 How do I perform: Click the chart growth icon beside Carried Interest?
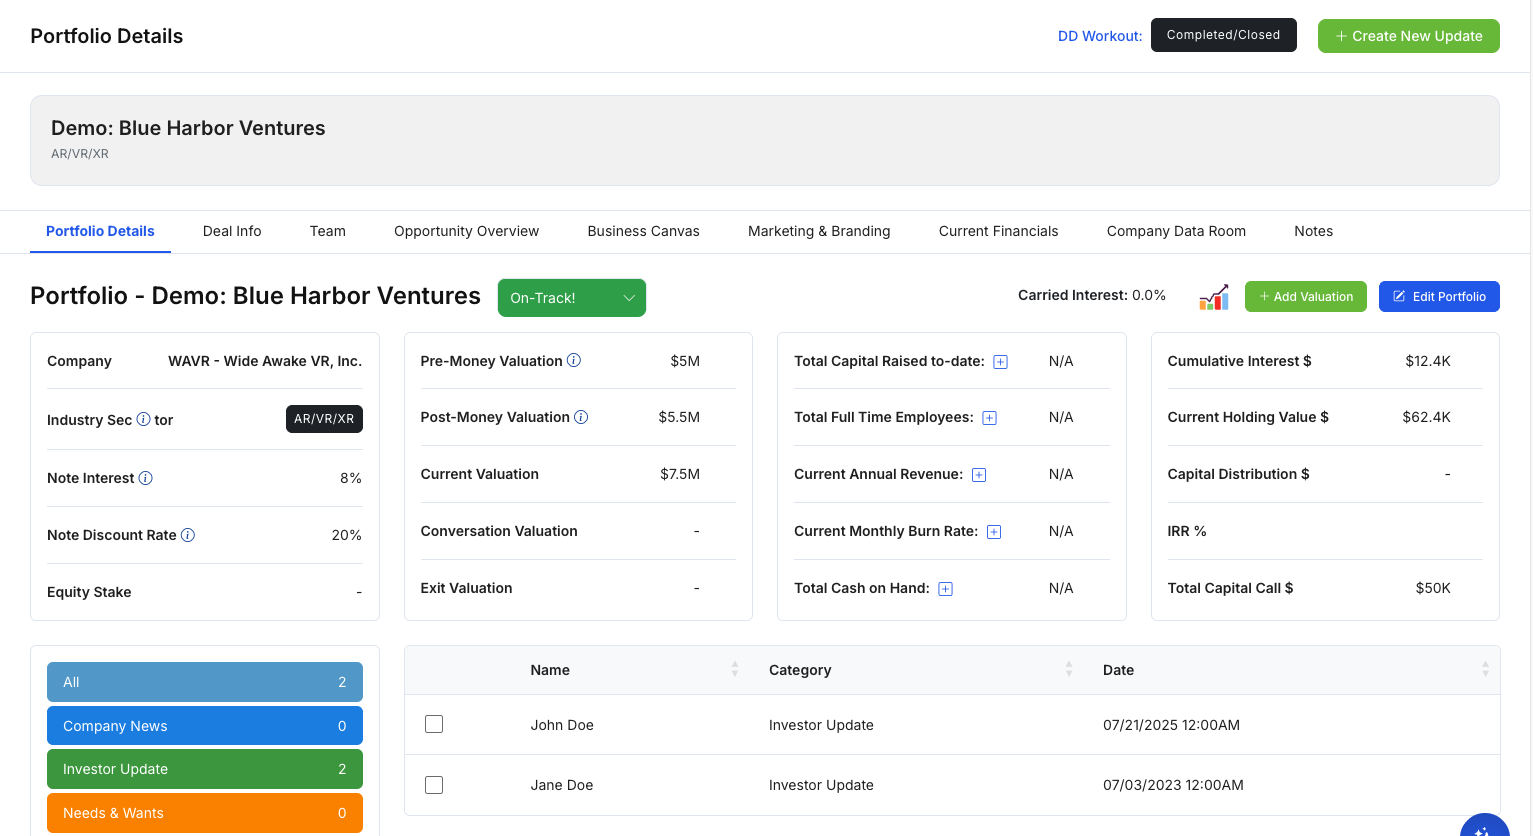point(1213,297)
